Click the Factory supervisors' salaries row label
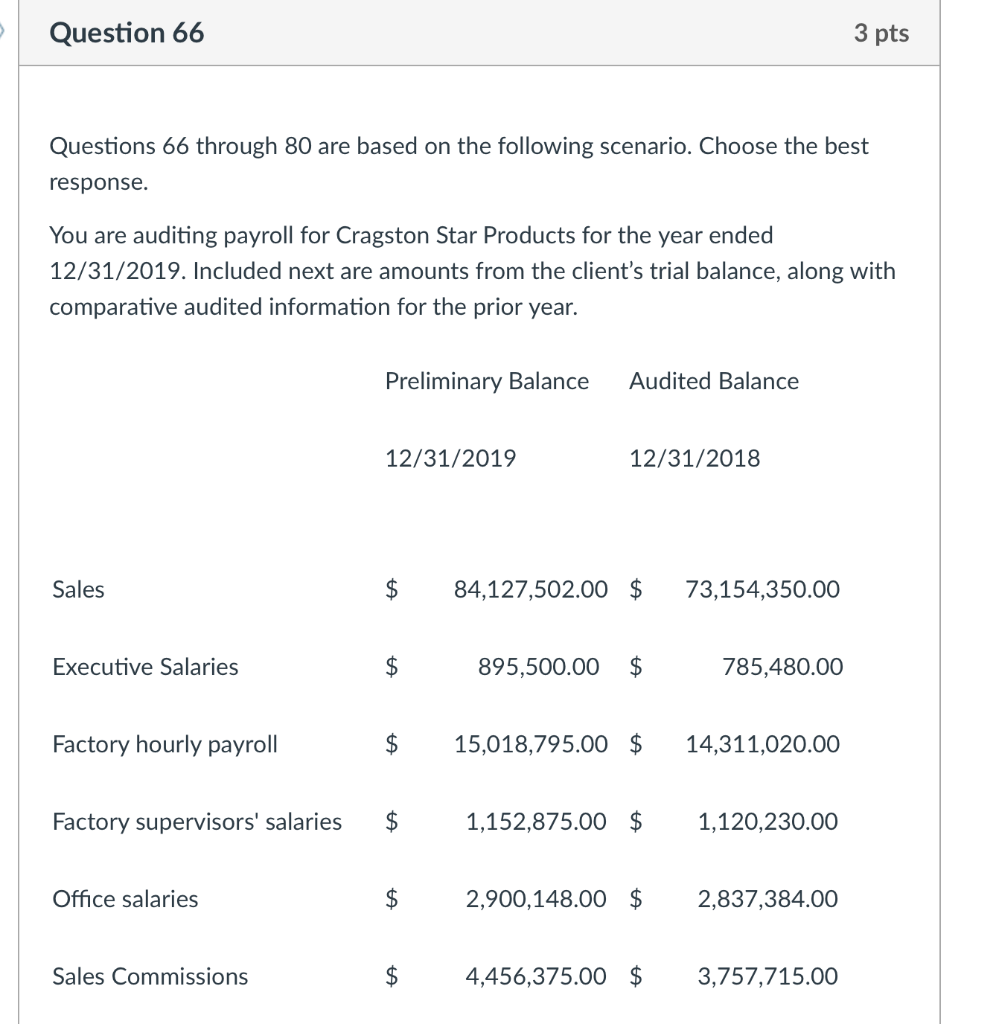Viewport: 996px width, 1024px height. 197,822
